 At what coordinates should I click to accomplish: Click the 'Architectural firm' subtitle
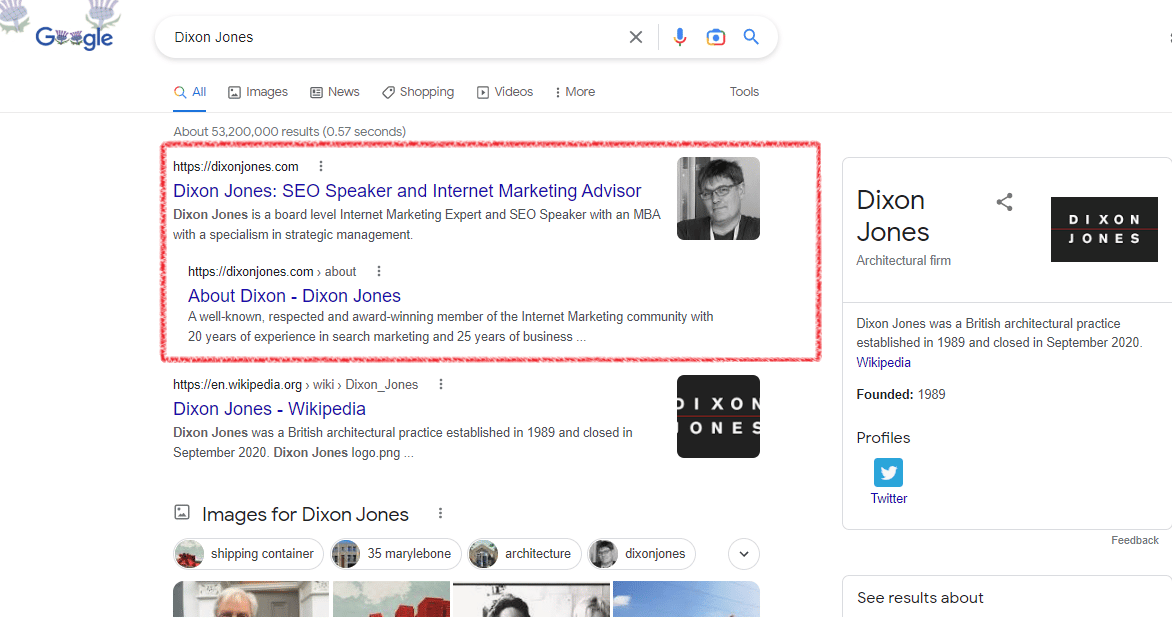pos(904,261)
